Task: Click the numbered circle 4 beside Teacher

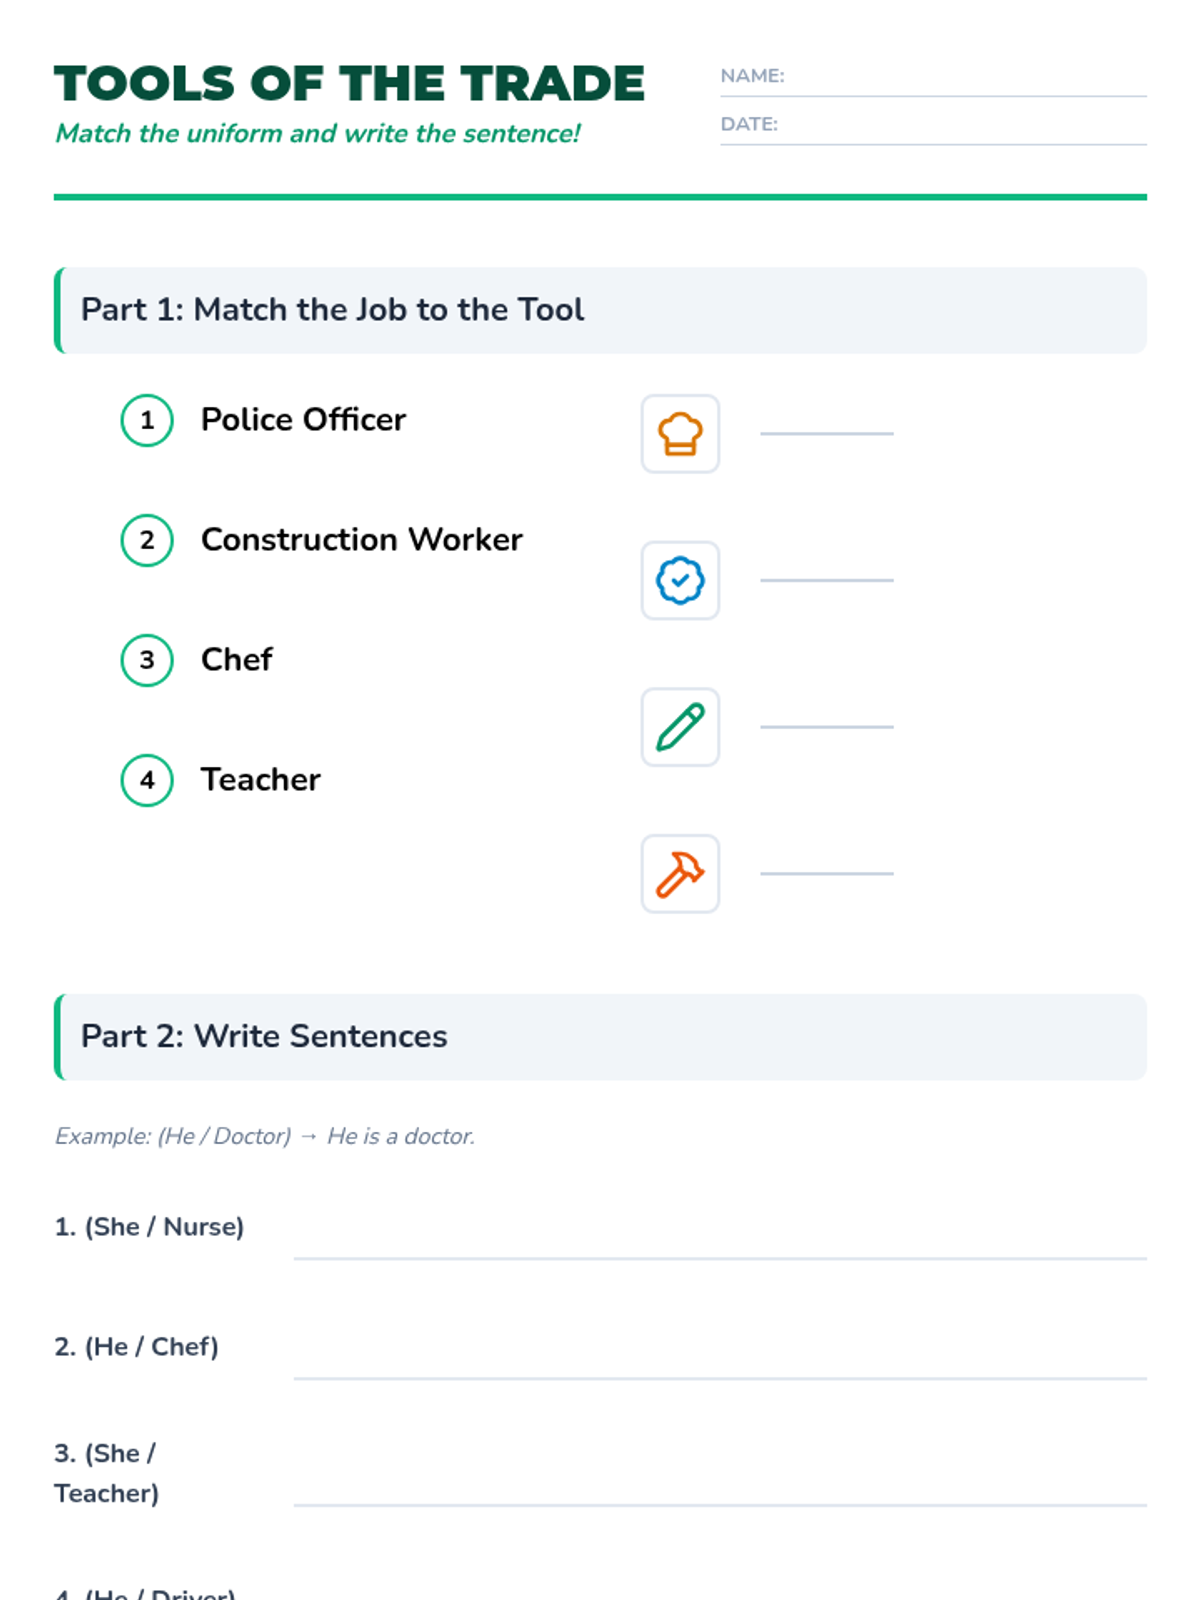Action: click(x=147, y=780)
